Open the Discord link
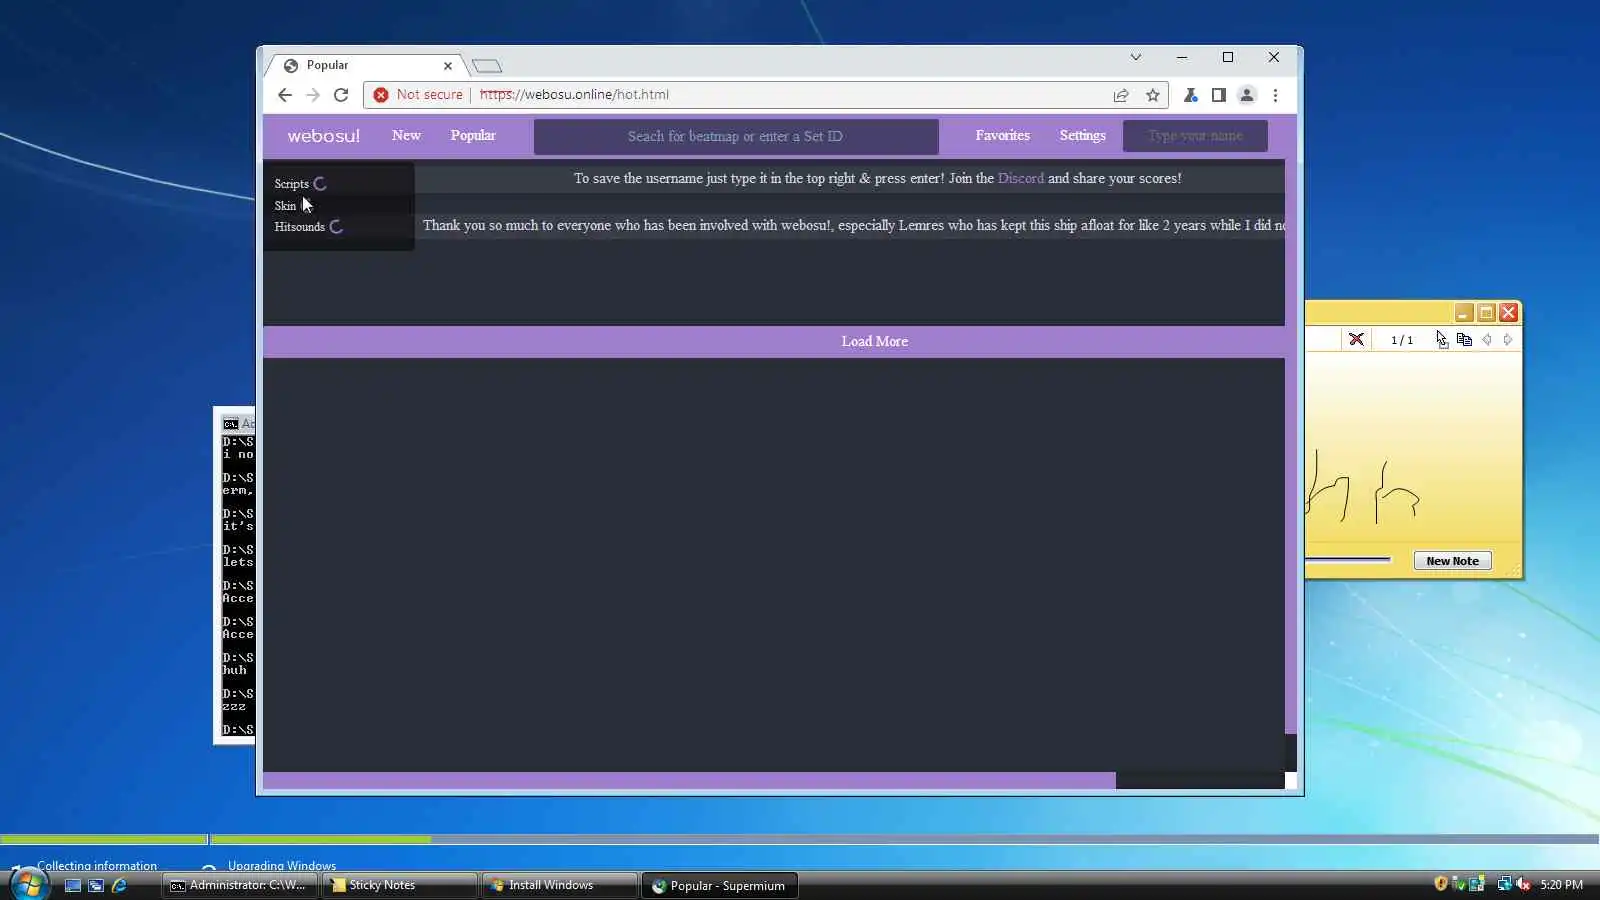The image size is (1600, 900). (x=1020, y=178)
